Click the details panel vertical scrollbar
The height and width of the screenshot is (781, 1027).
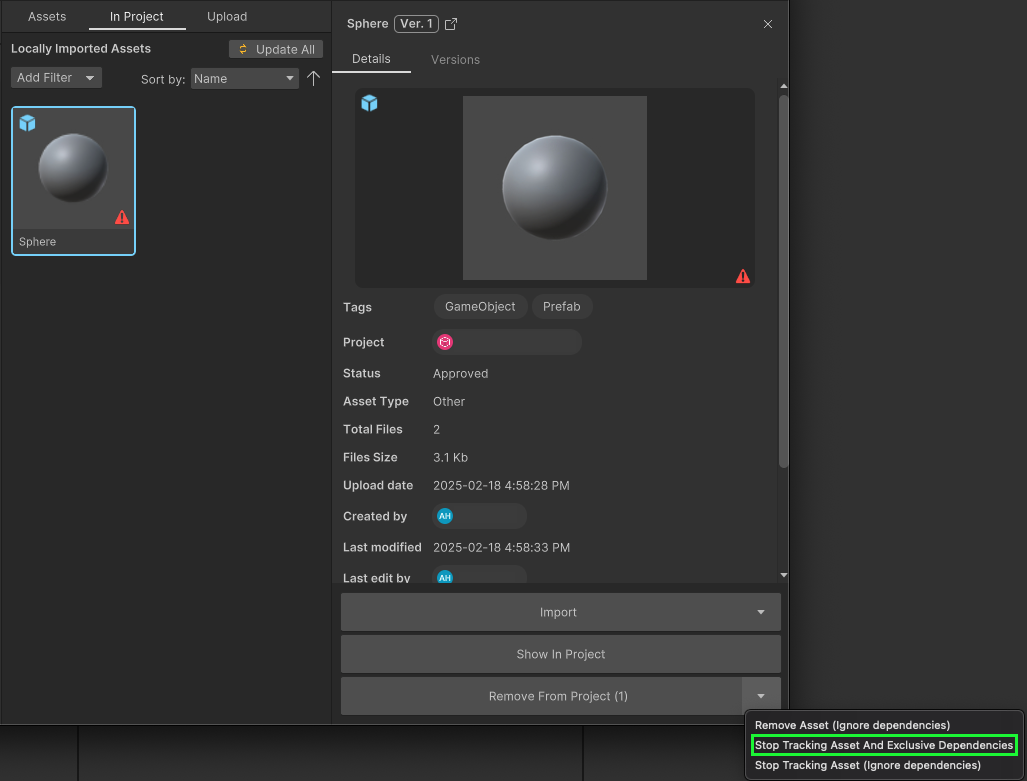[x=783, y=280]
